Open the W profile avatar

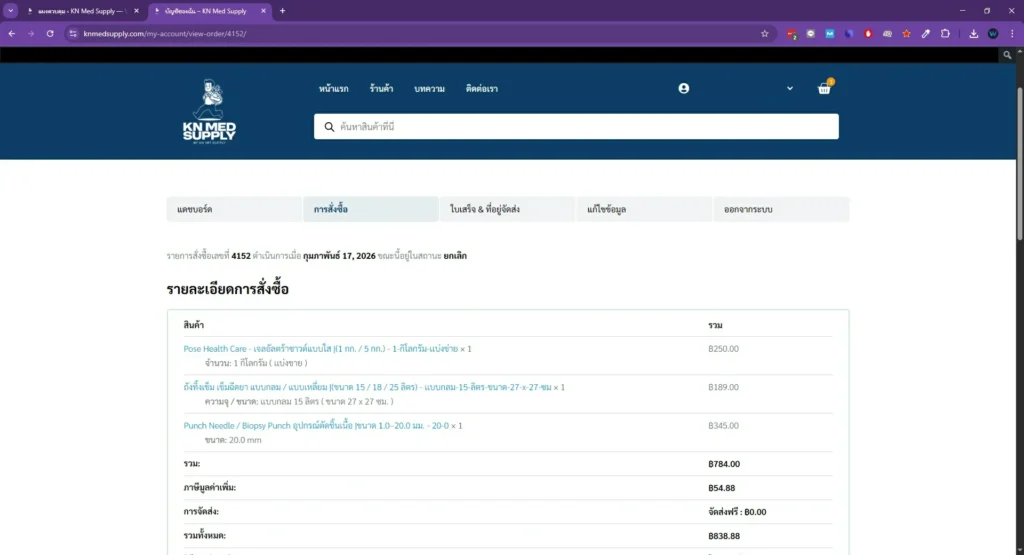point(993,33)
